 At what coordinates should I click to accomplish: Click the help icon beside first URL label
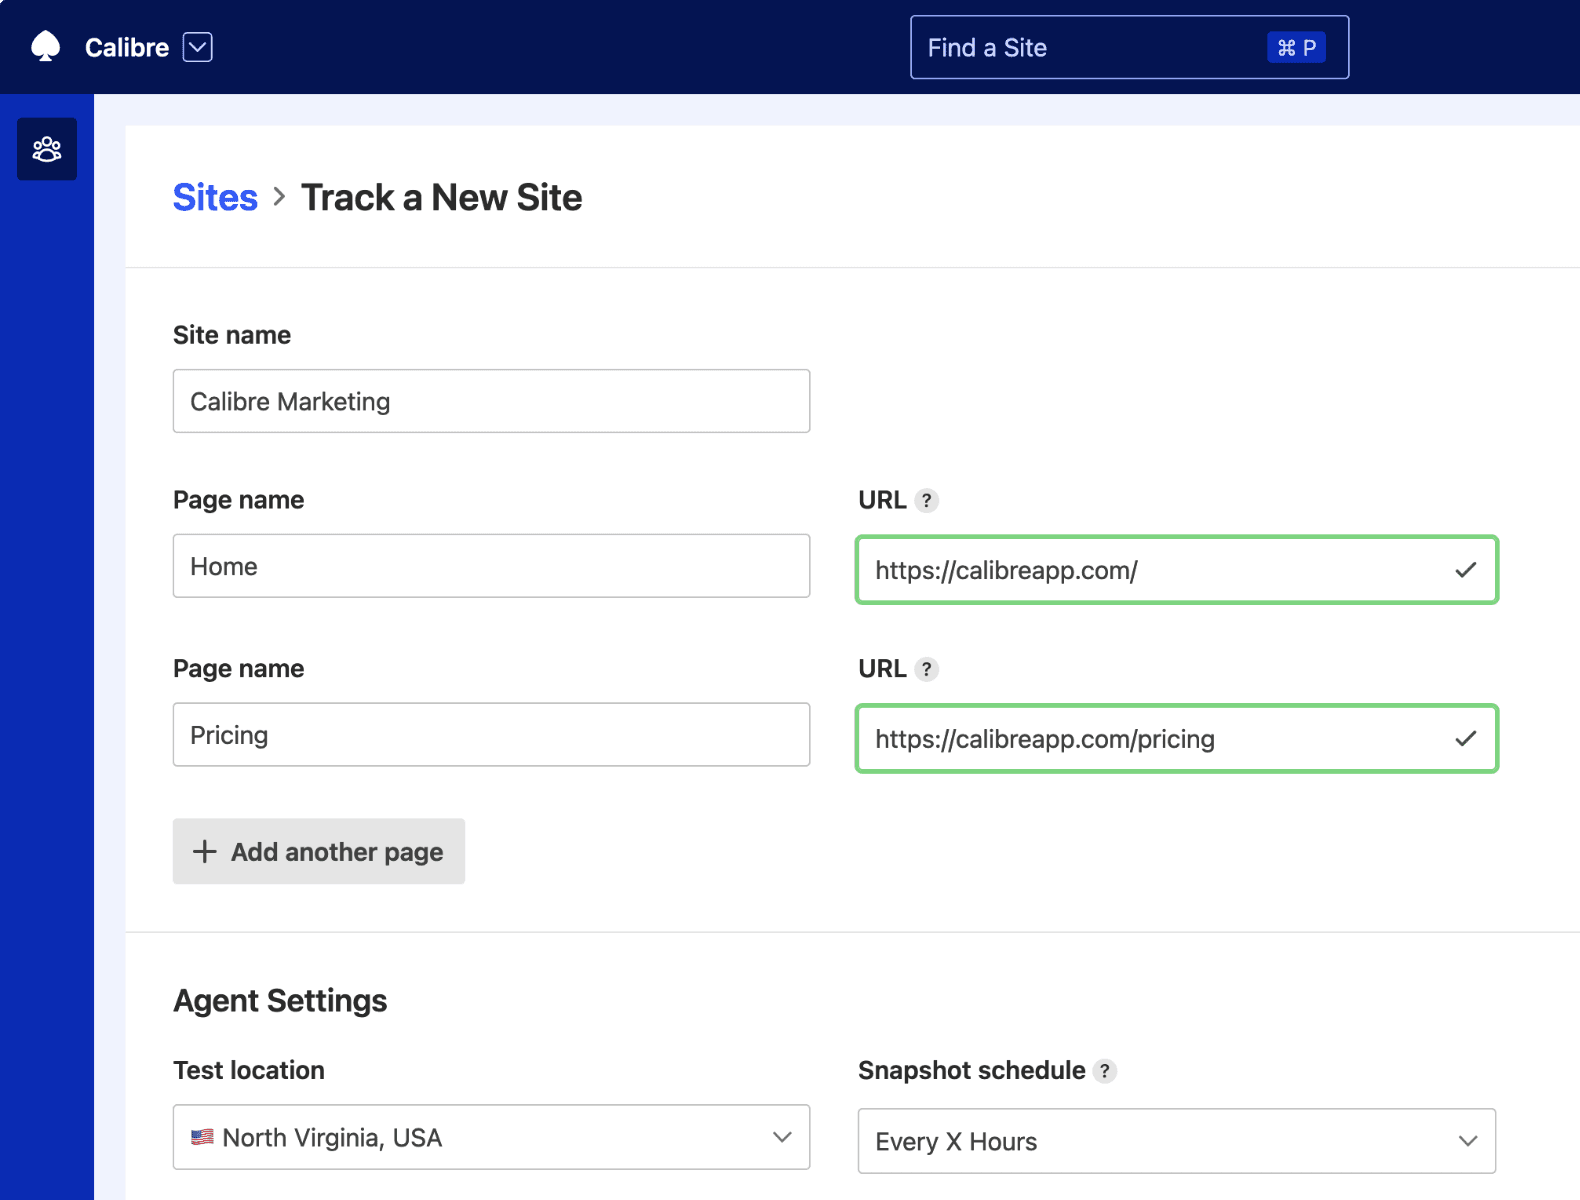(927, 500)
